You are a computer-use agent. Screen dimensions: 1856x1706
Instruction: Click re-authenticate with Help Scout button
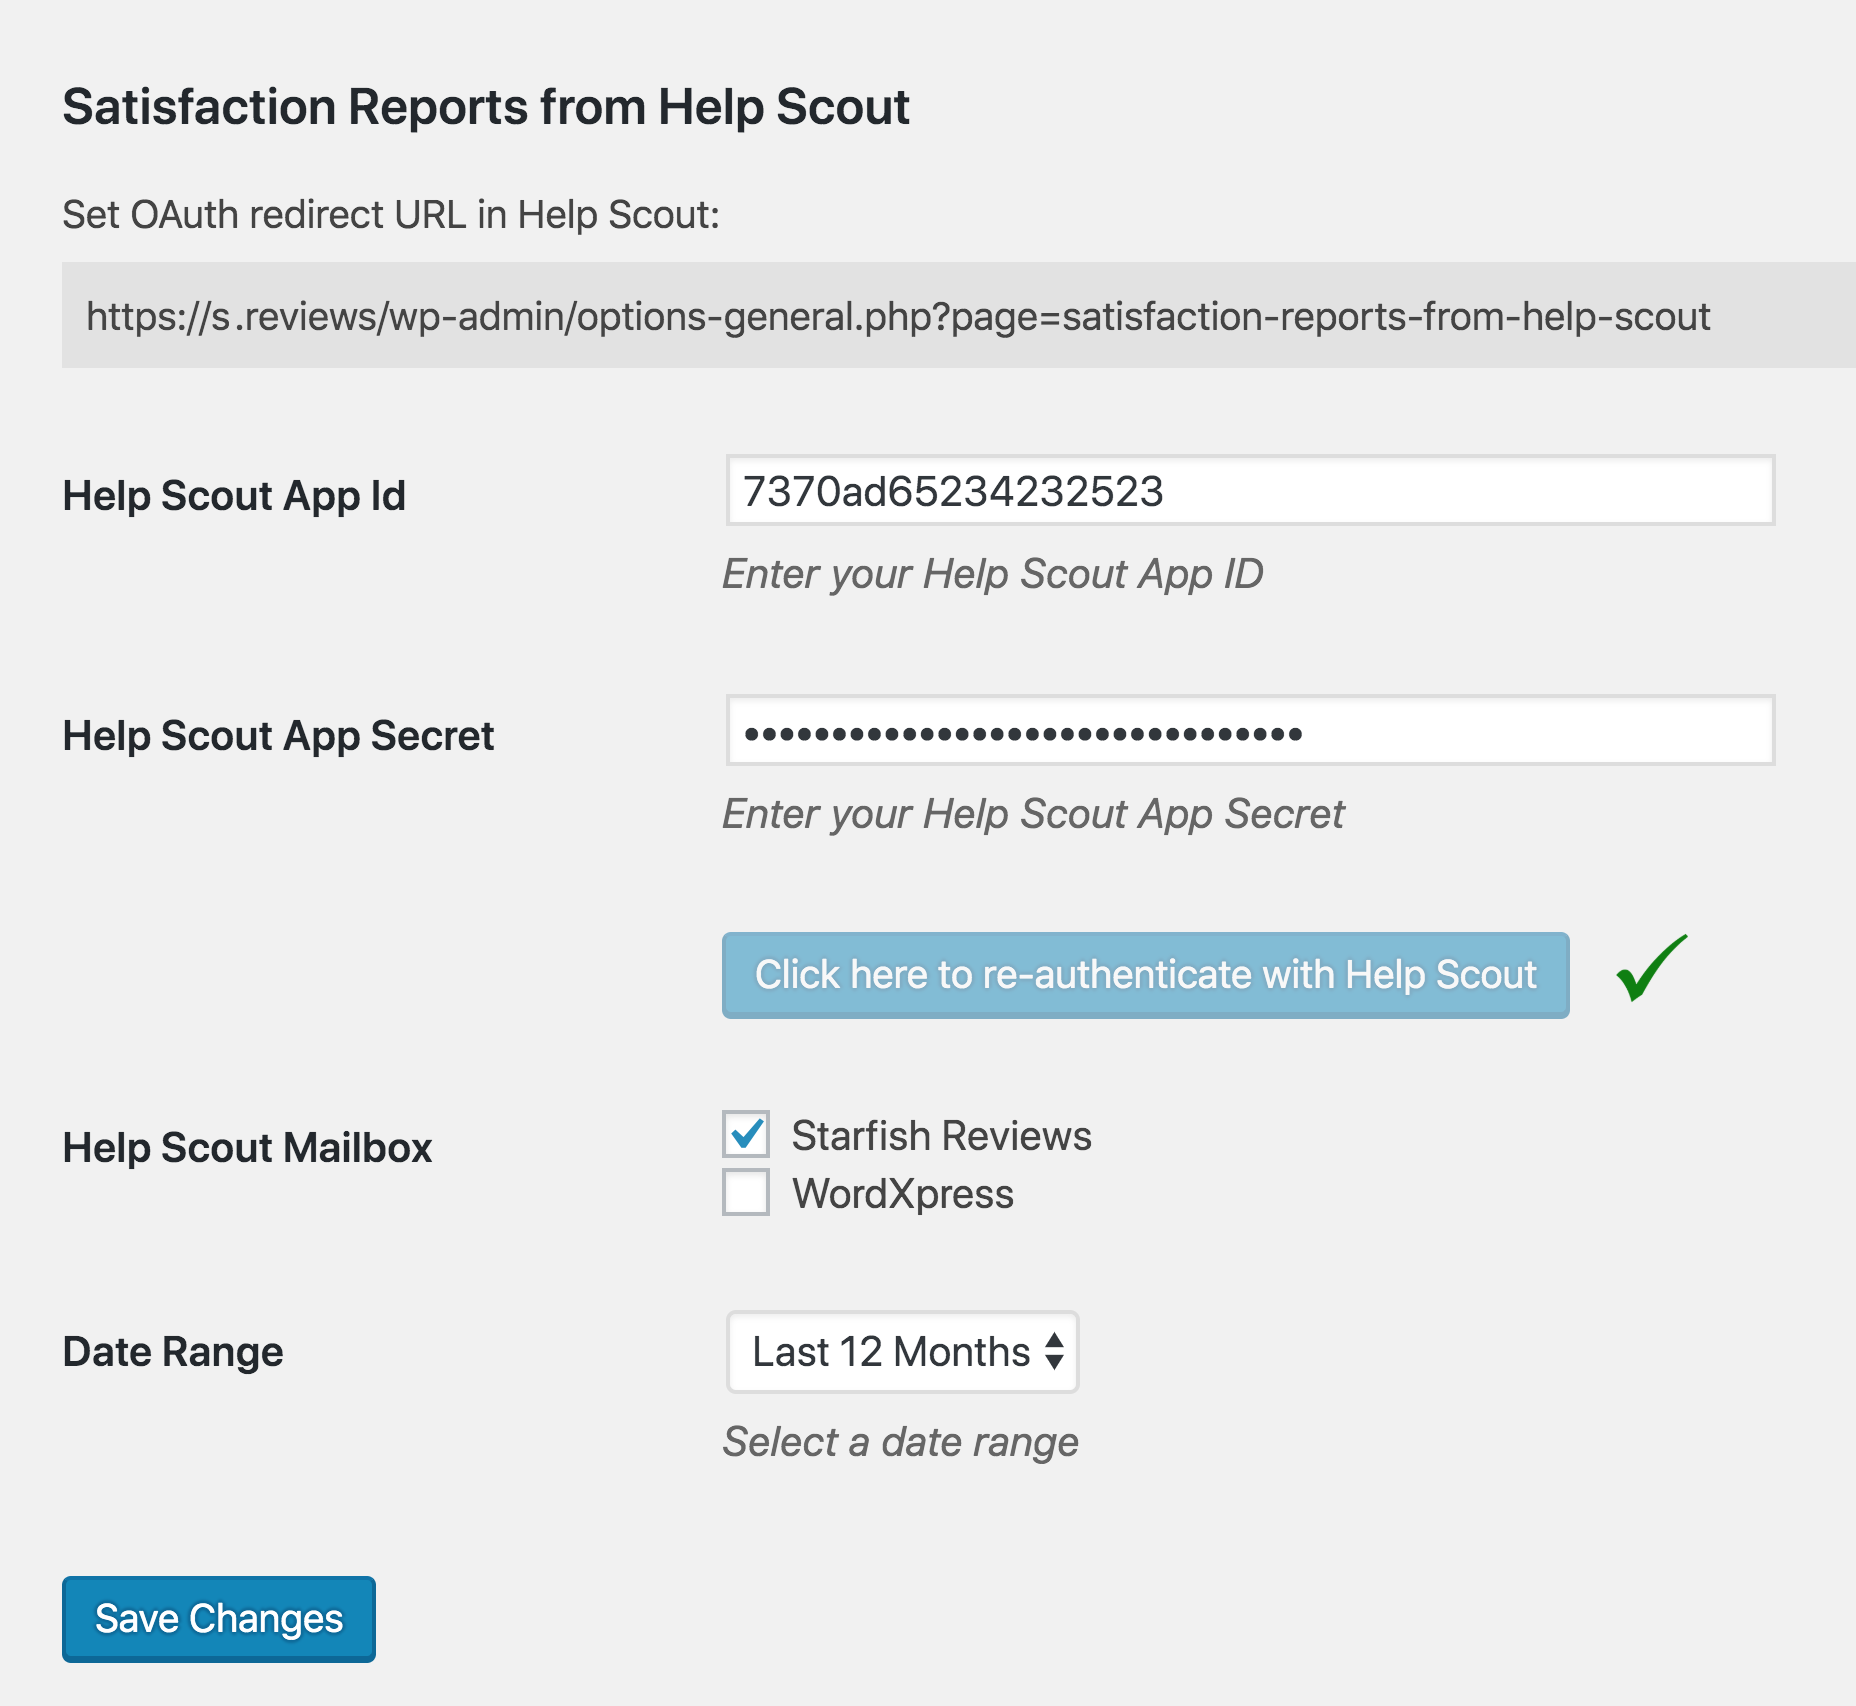coord(1145,975)
